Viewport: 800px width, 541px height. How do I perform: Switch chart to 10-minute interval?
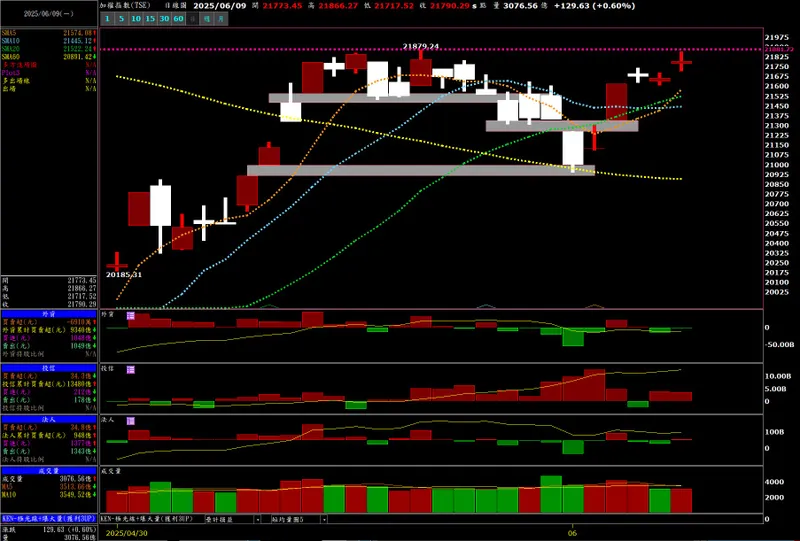(136, 19)
